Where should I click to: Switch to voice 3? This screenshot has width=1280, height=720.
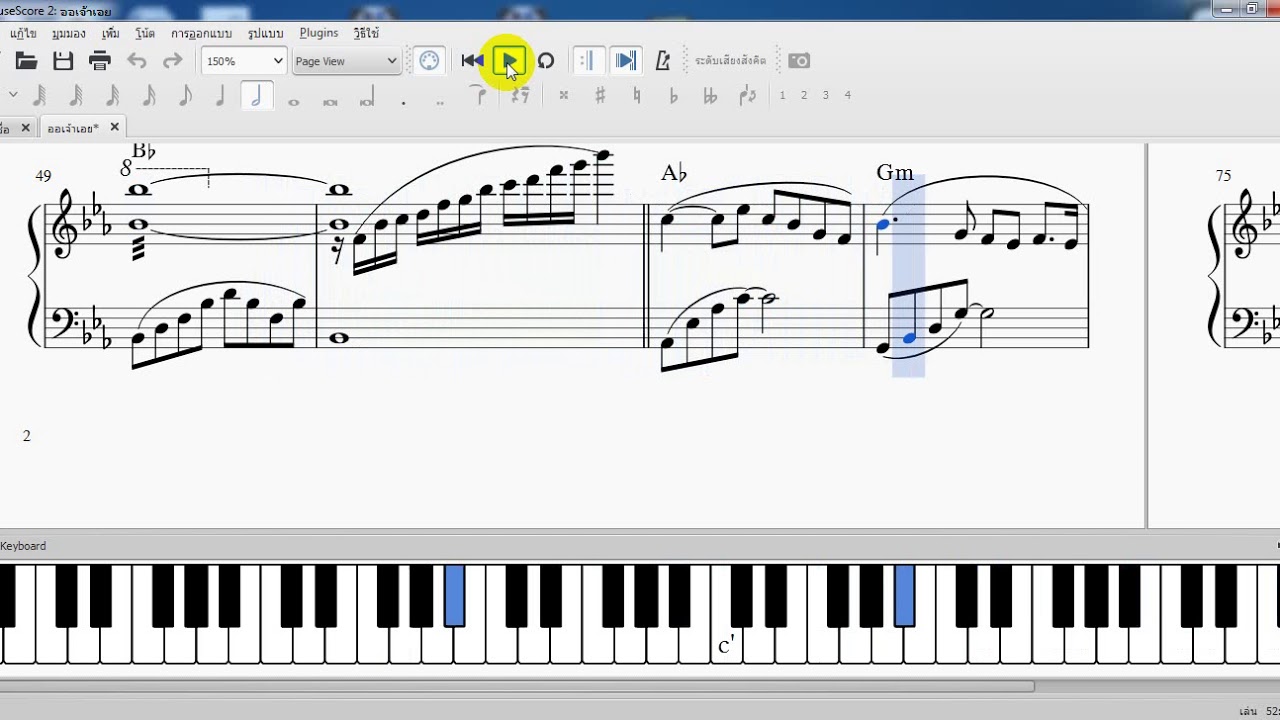coord(826,96)
